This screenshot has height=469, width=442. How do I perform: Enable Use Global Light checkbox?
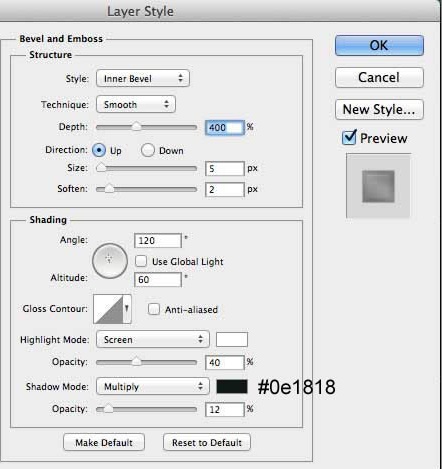tap(141, 261)
